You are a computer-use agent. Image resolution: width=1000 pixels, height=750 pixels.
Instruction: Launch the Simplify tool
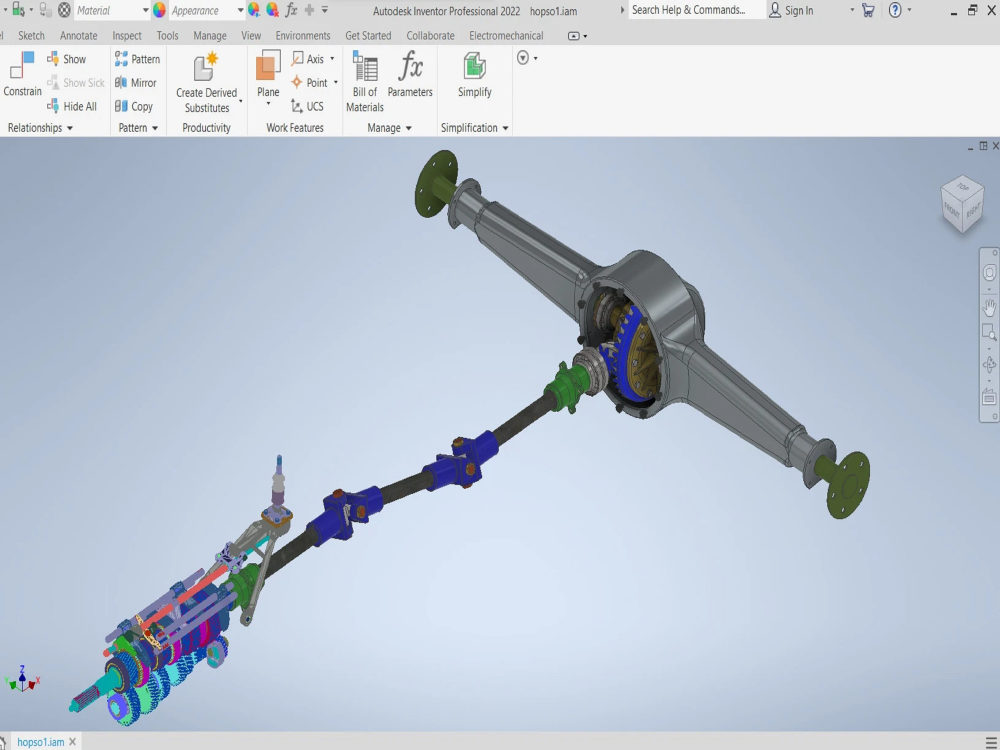pos(474,75)
